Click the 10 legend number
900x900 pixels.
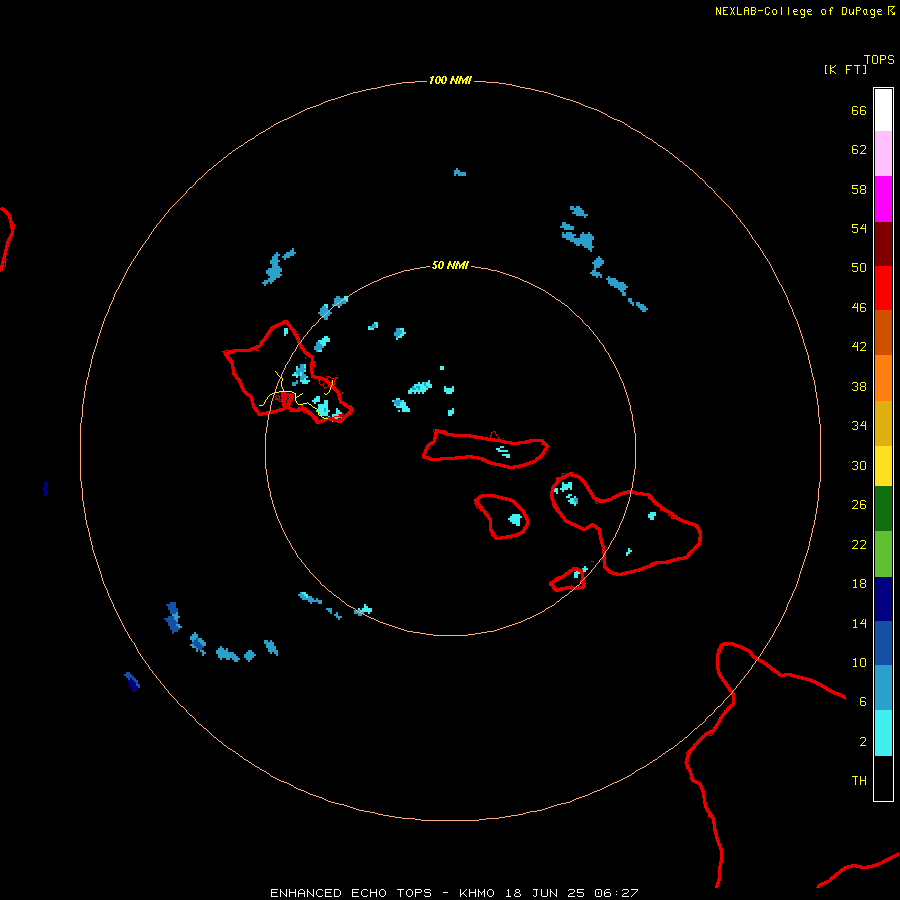click(859, 662)
